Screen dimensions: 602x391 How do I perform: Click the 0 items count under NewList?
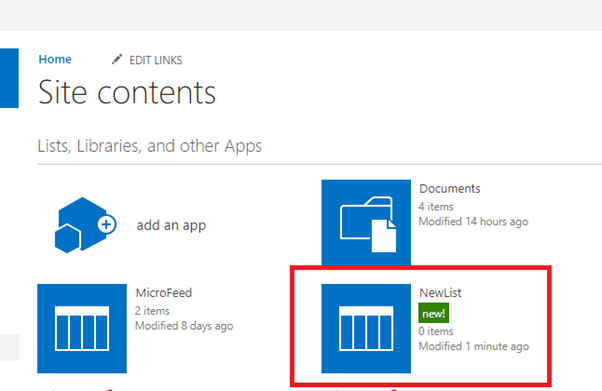click(x=436, y=331)
